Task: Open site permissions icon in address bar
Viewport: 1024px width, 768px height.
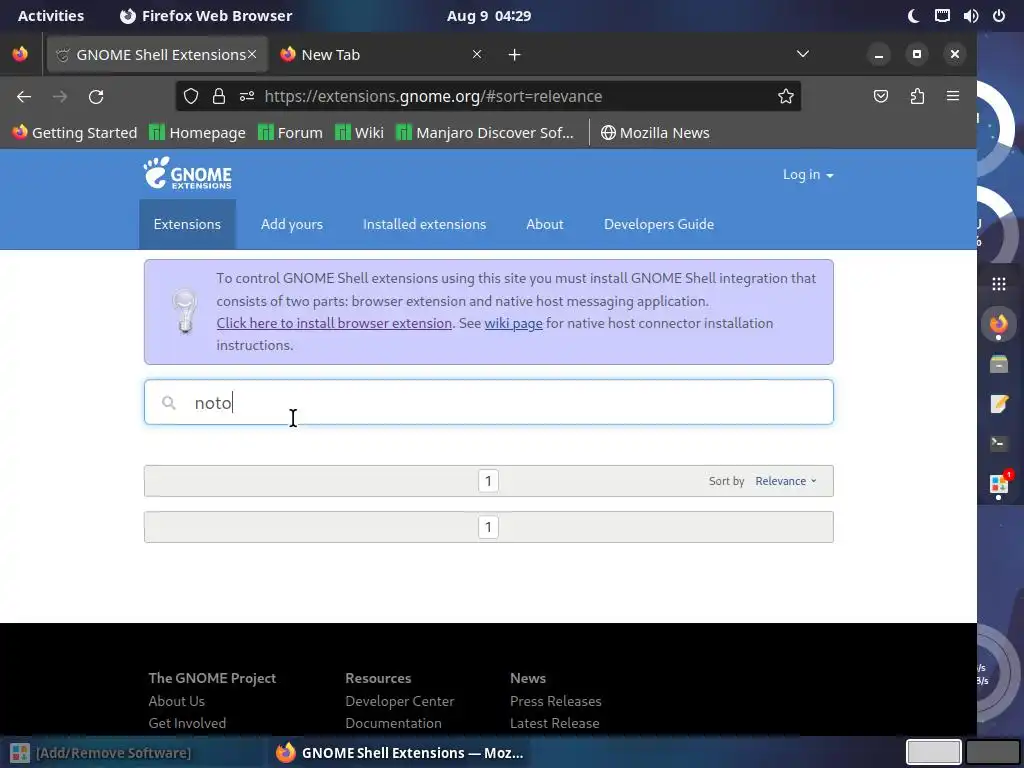Action: [247, 97]
